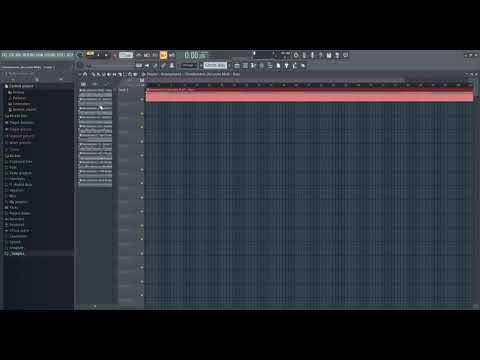
Task: Select the Mute tool in playlist toolbar
Action: click(x=109, y=74)
